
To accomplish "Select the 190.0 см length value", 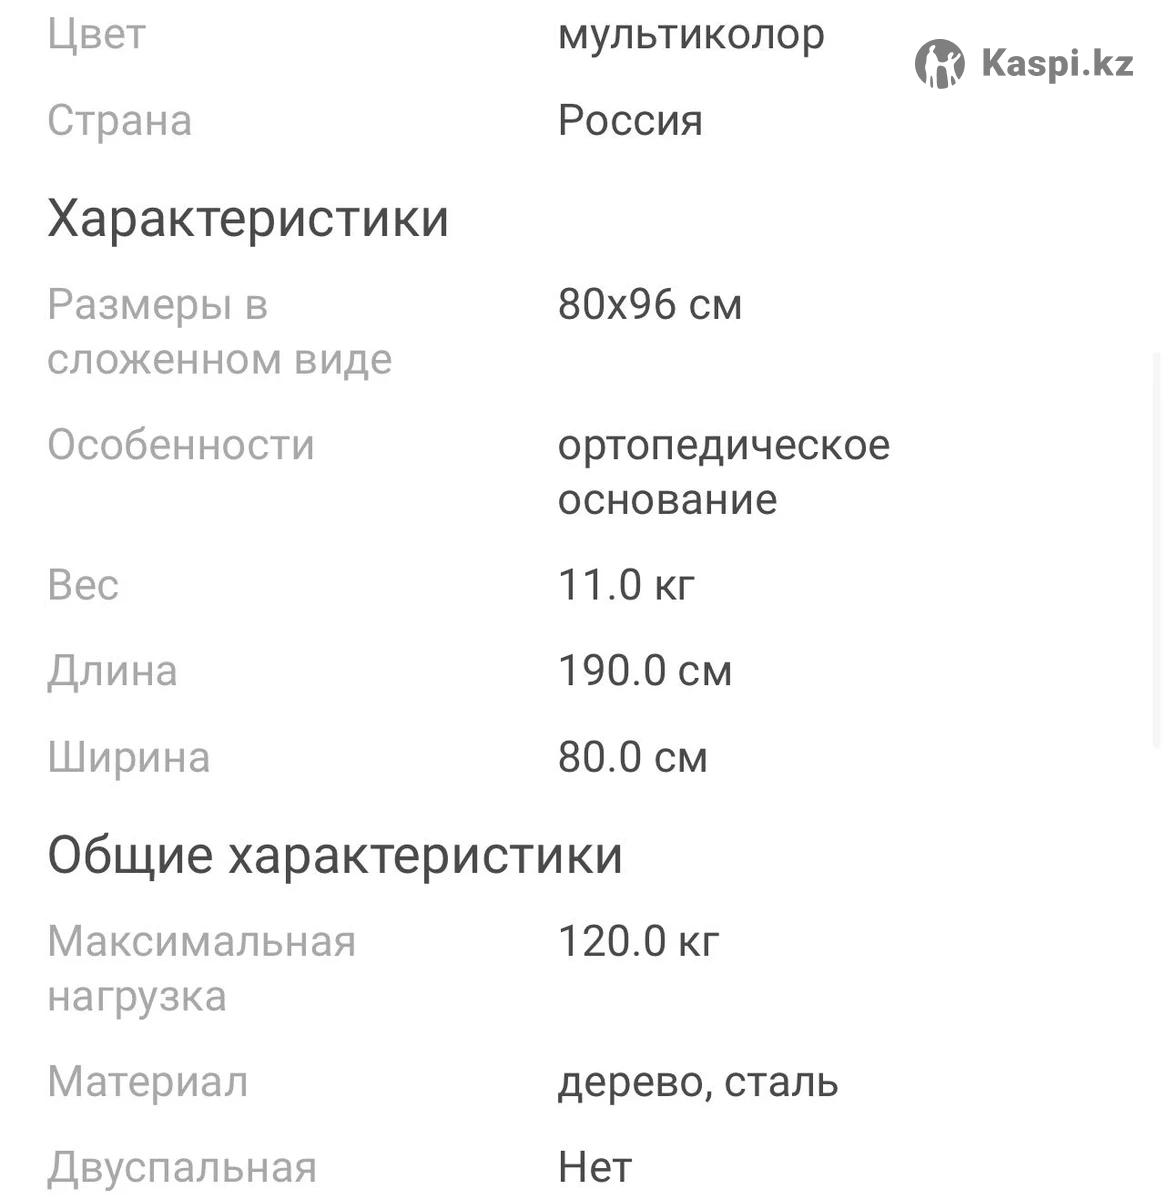I will (x=645, y=671).
